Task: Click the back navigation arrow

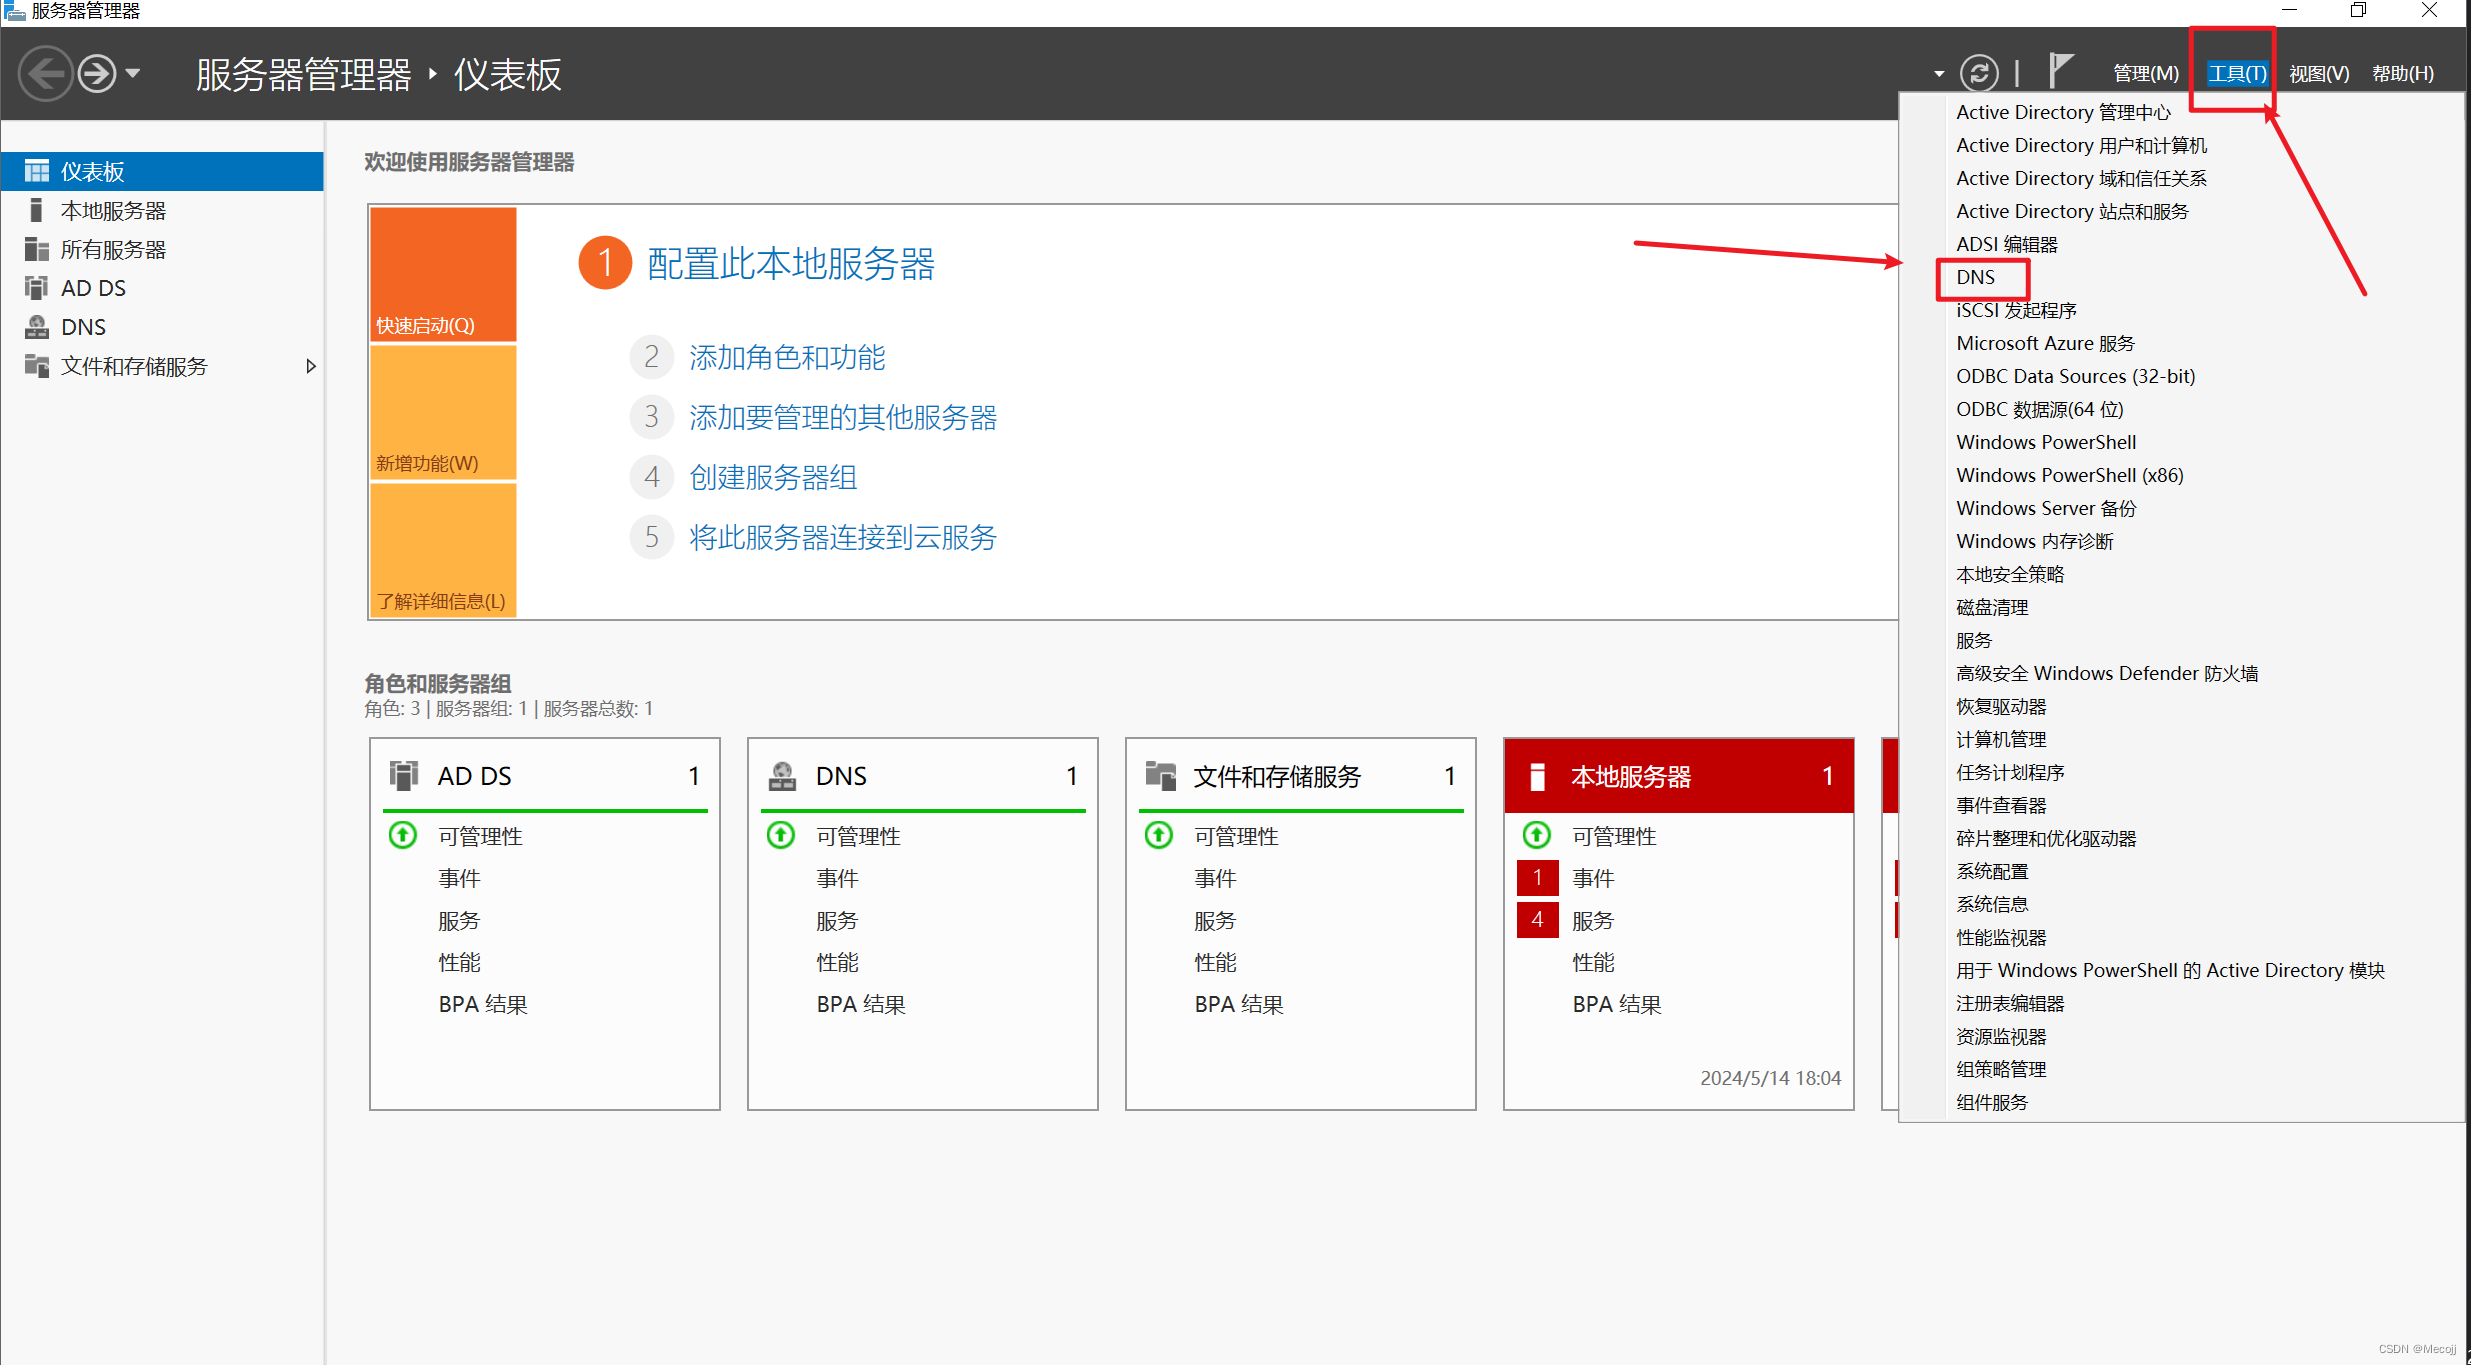Action: click(46, 73)
